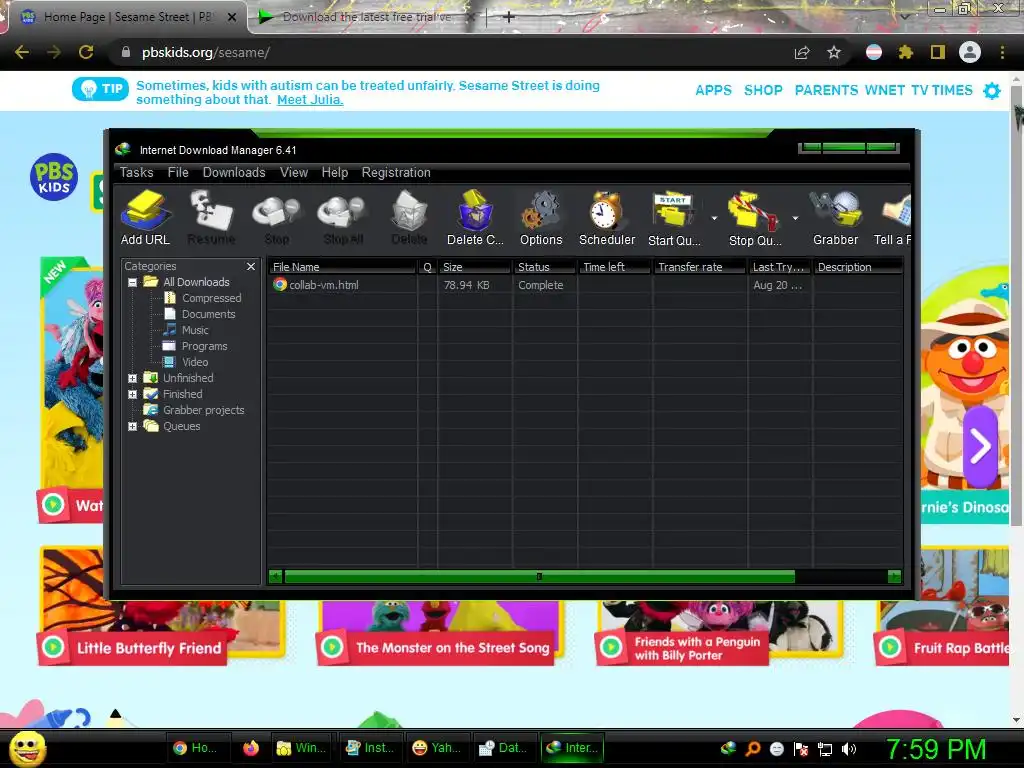The width and height of the screenshot is (1024, 768).
Task: Click the PBS Kids logo
Action: click(x=54, y=177)
